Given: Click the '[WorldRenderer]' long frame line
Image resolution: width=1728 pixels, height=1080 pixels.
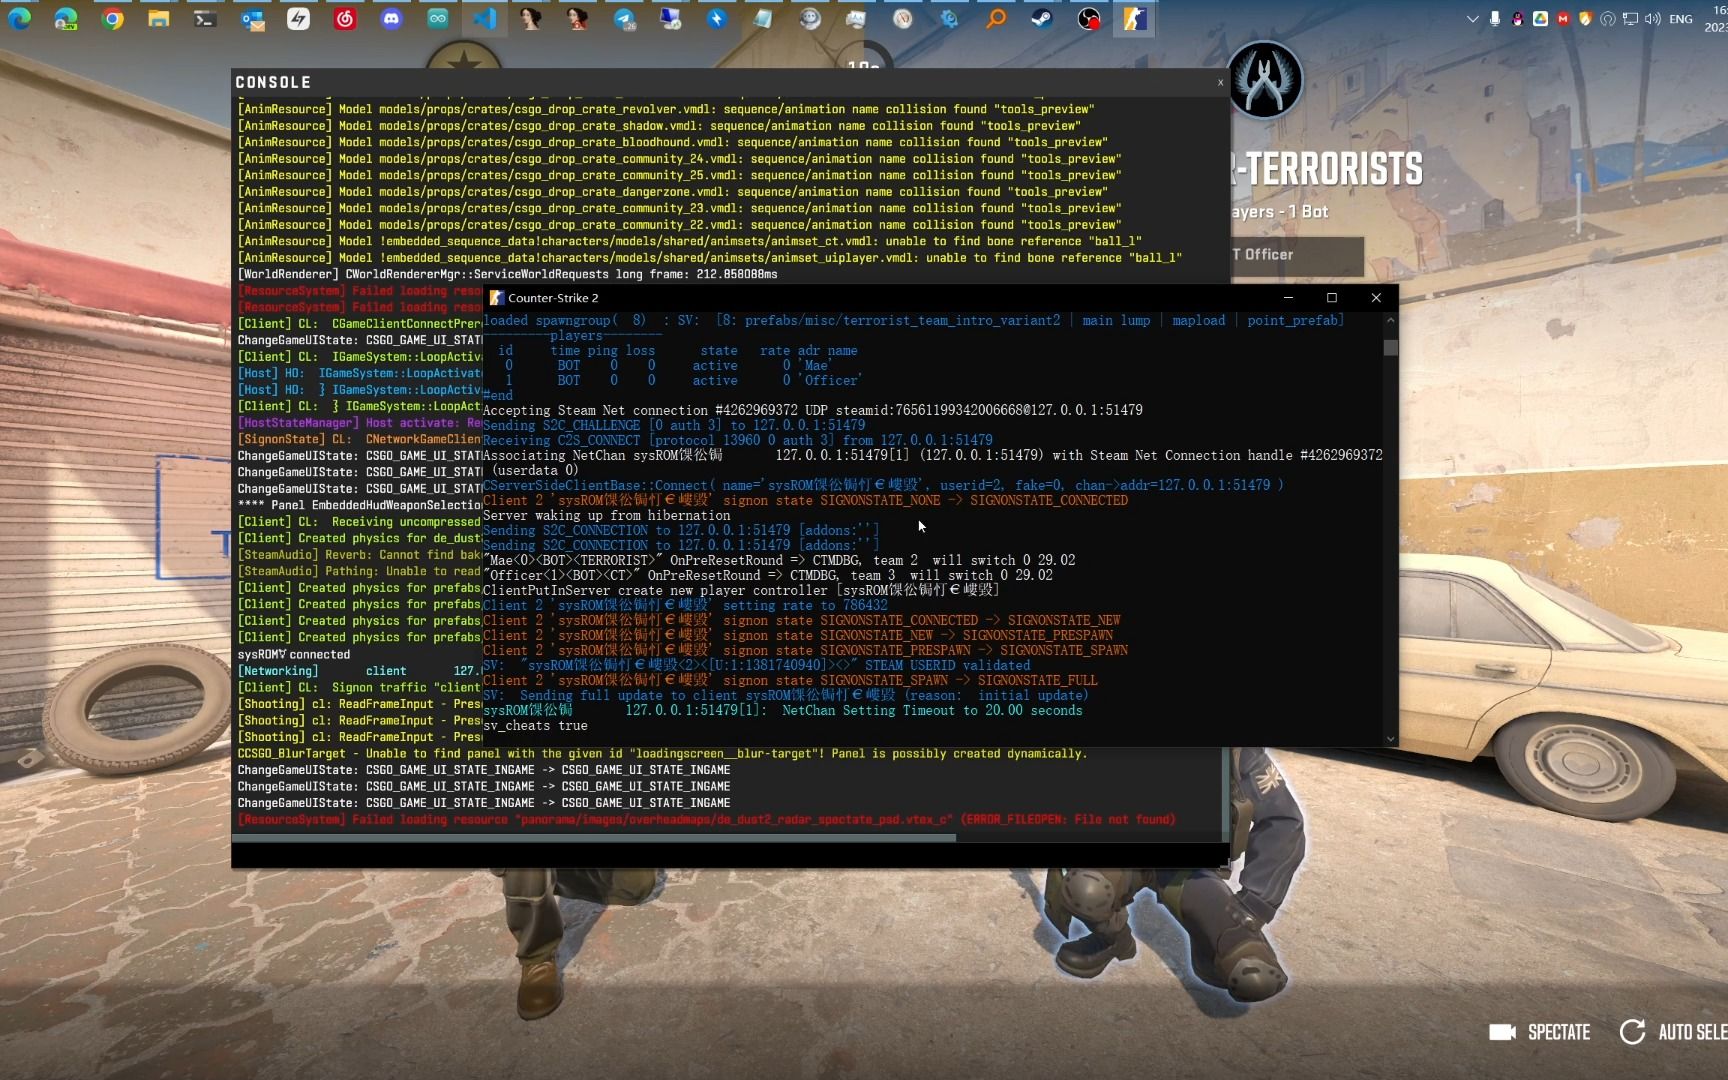Looking at the screenshot, I should tap(507, 274).
